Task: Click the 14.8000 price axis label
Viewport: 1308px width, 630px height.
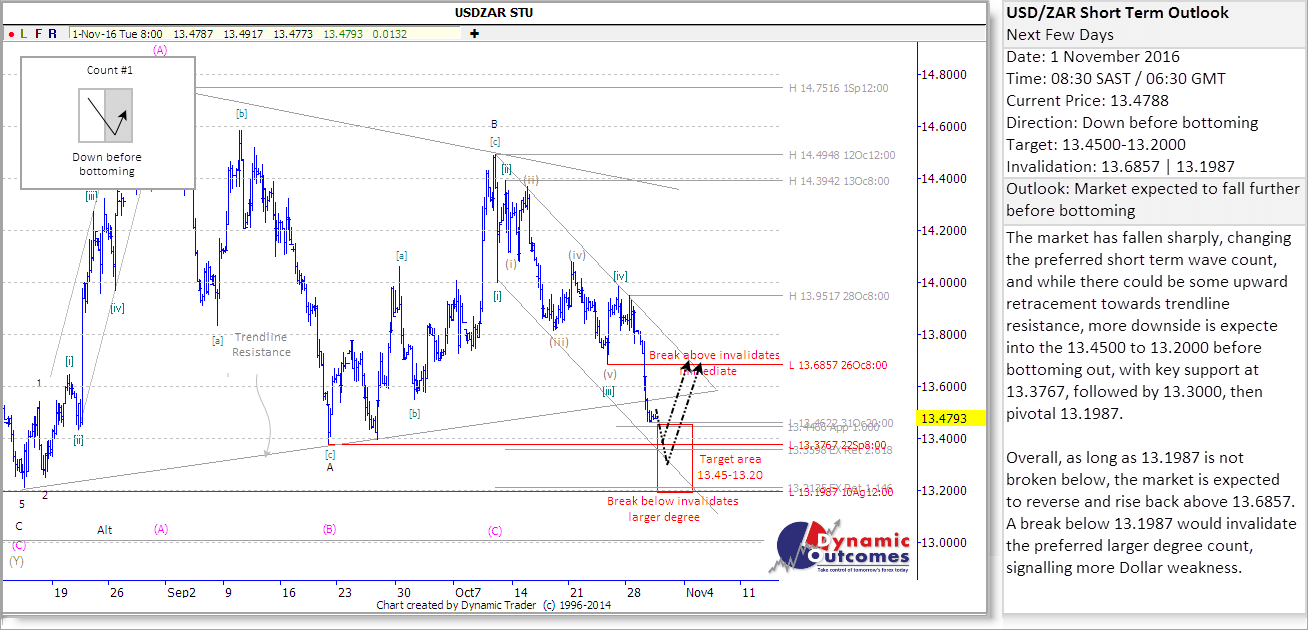Action: (x=944, y=75)
